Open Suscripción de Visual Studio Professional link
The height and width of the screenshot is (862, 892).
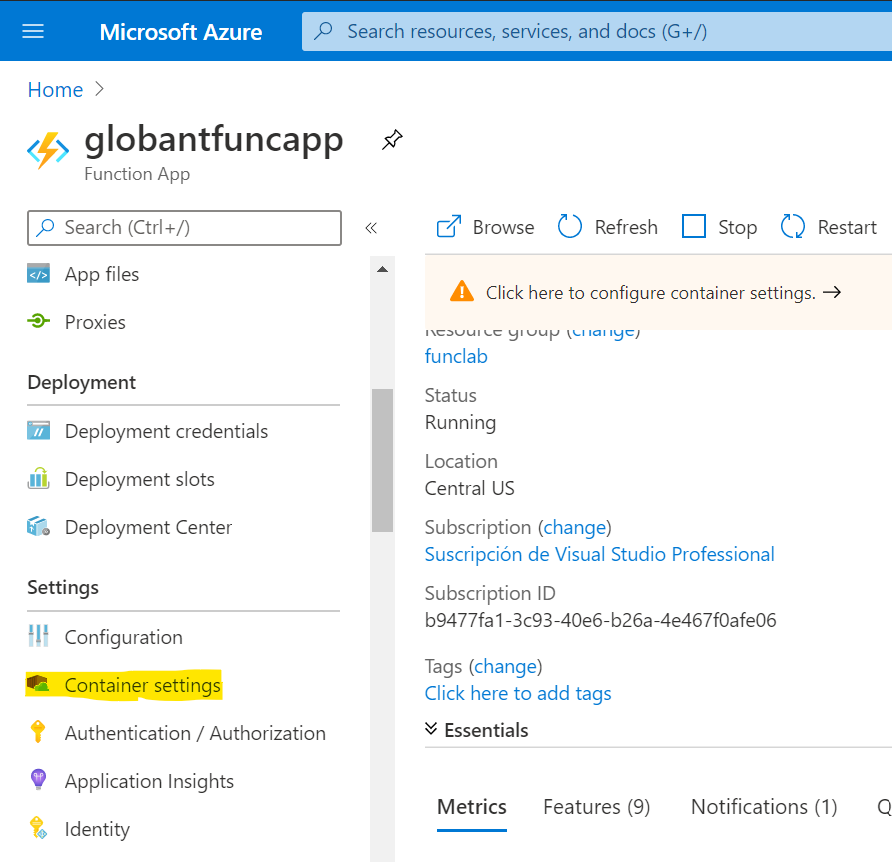600,554
